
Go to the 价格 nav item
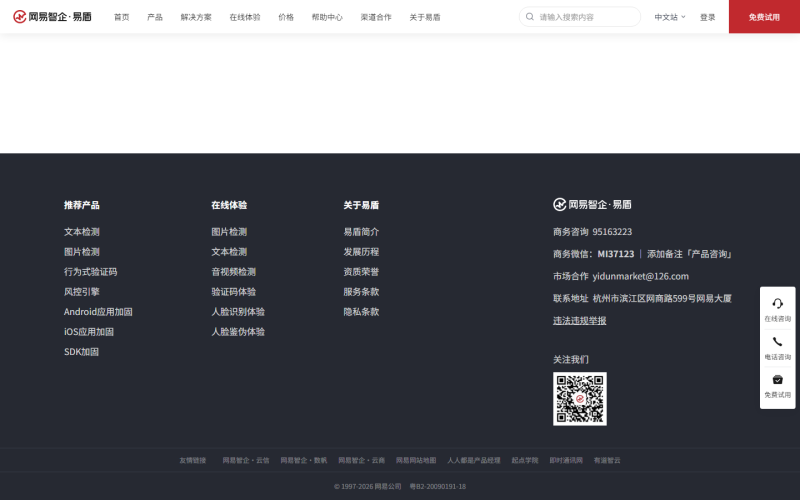[286, 17]
